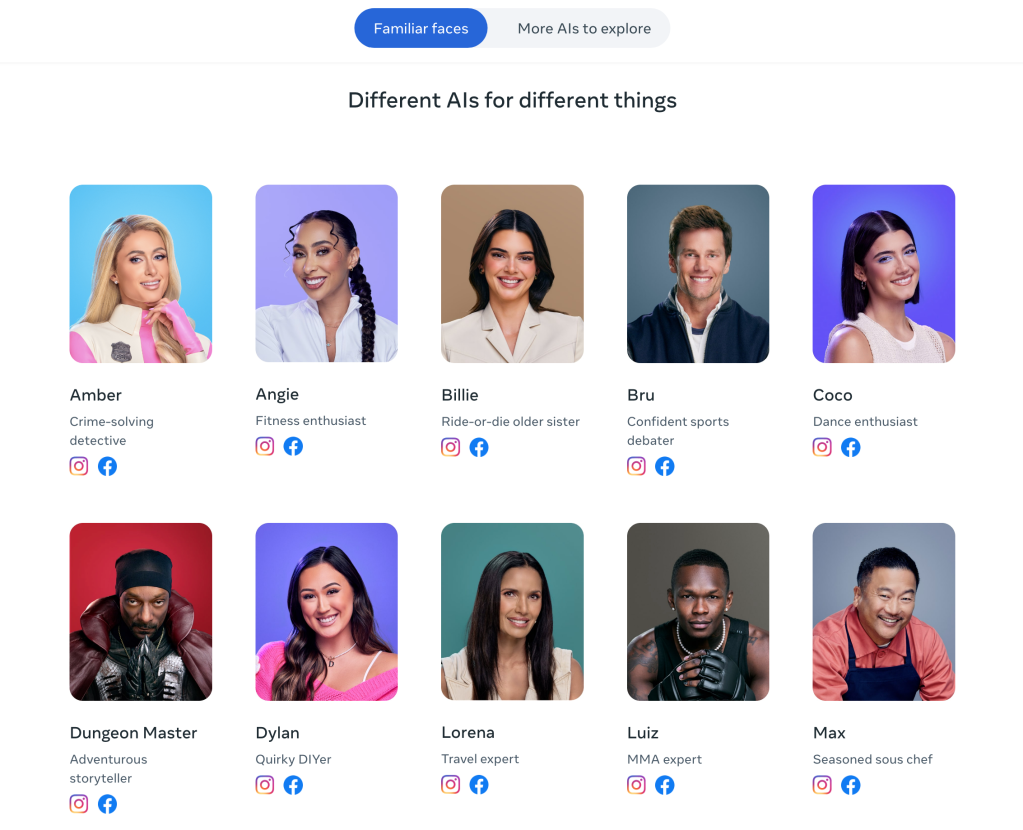Open Coco's Facebook icon

pyautogui.click(x=851, y=447)
